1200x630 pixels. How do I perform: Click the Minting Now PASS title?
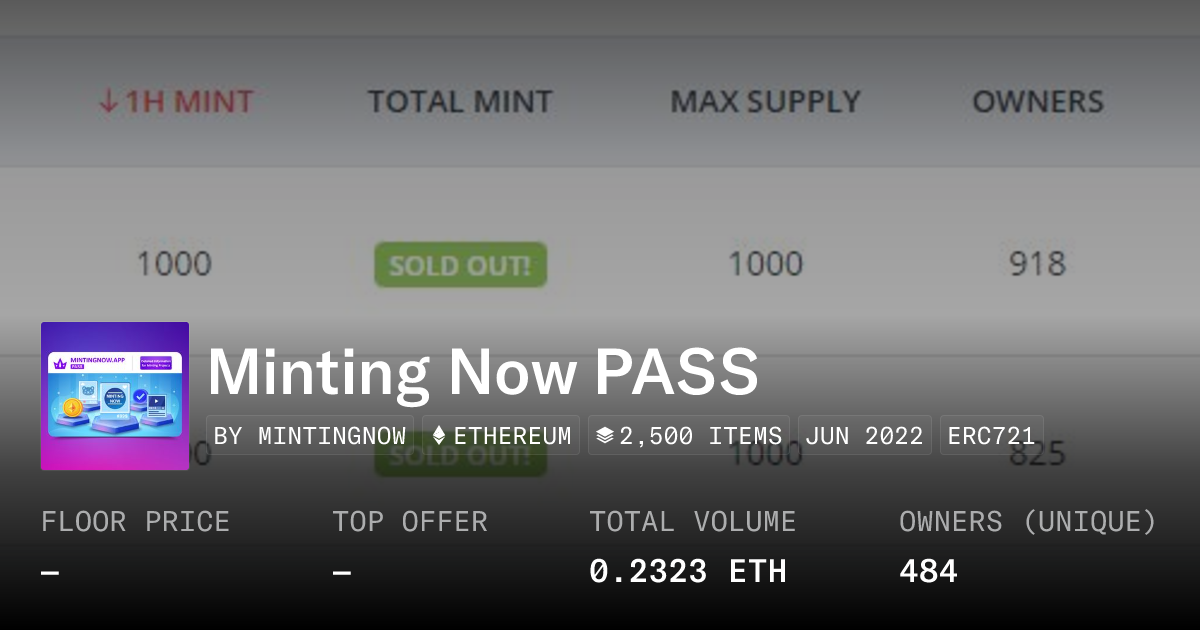(483, 373)
